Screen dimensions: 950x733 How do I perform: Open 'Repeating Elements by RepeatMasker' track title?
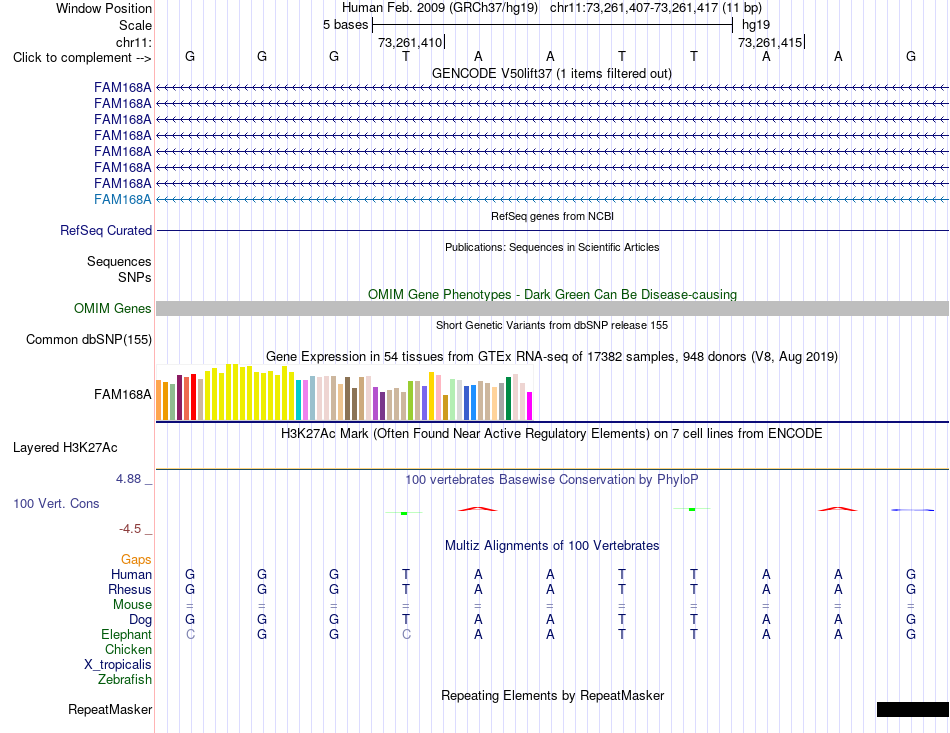[553, 695]
